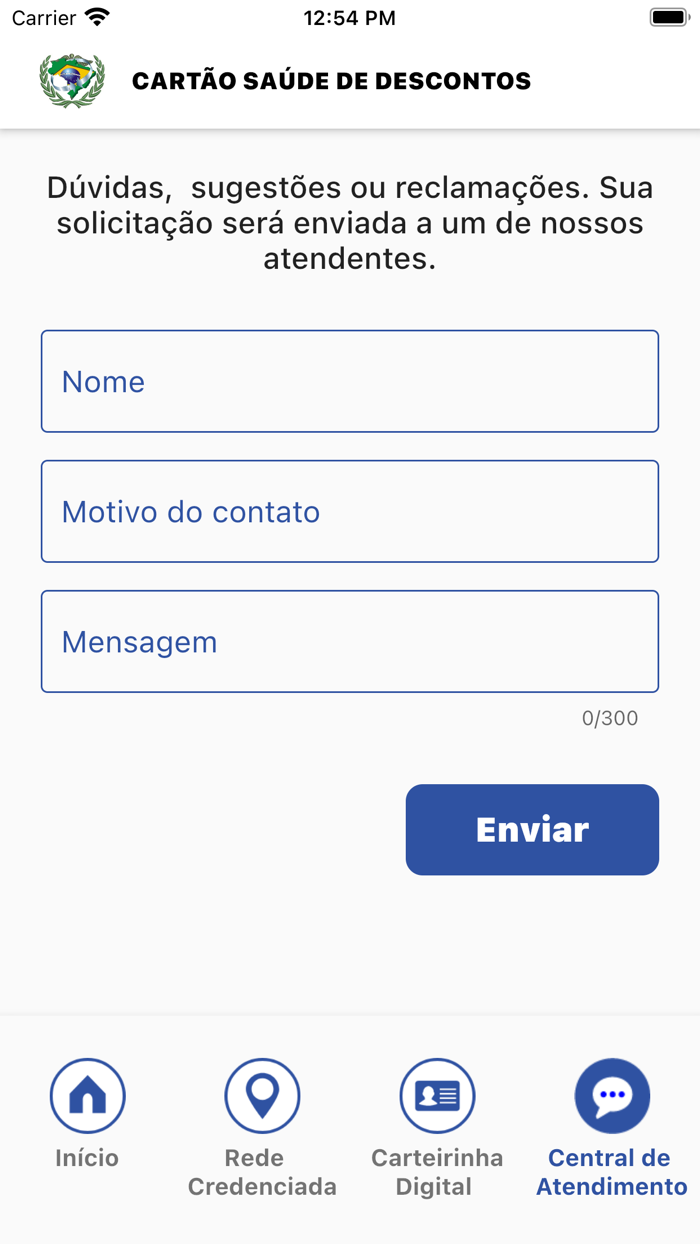The image size is (700, 1244).
Task: Tap the CARTÃO SAÚDE DE DESCONTOS title
Action: (331, 81)
